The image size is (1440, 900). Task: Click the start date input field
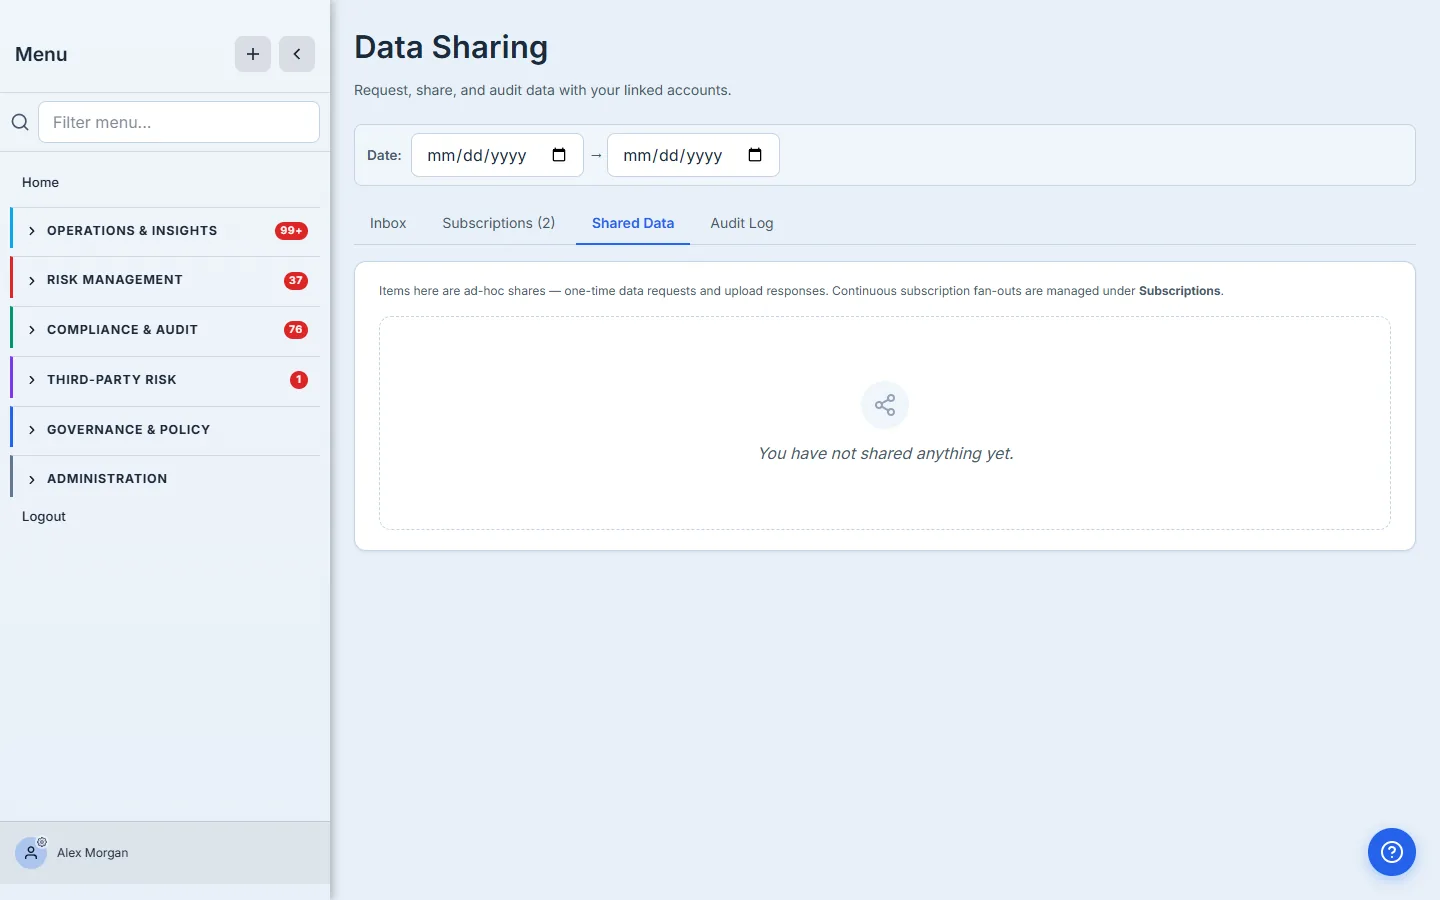pyautogui.click(x=497, y=155)
